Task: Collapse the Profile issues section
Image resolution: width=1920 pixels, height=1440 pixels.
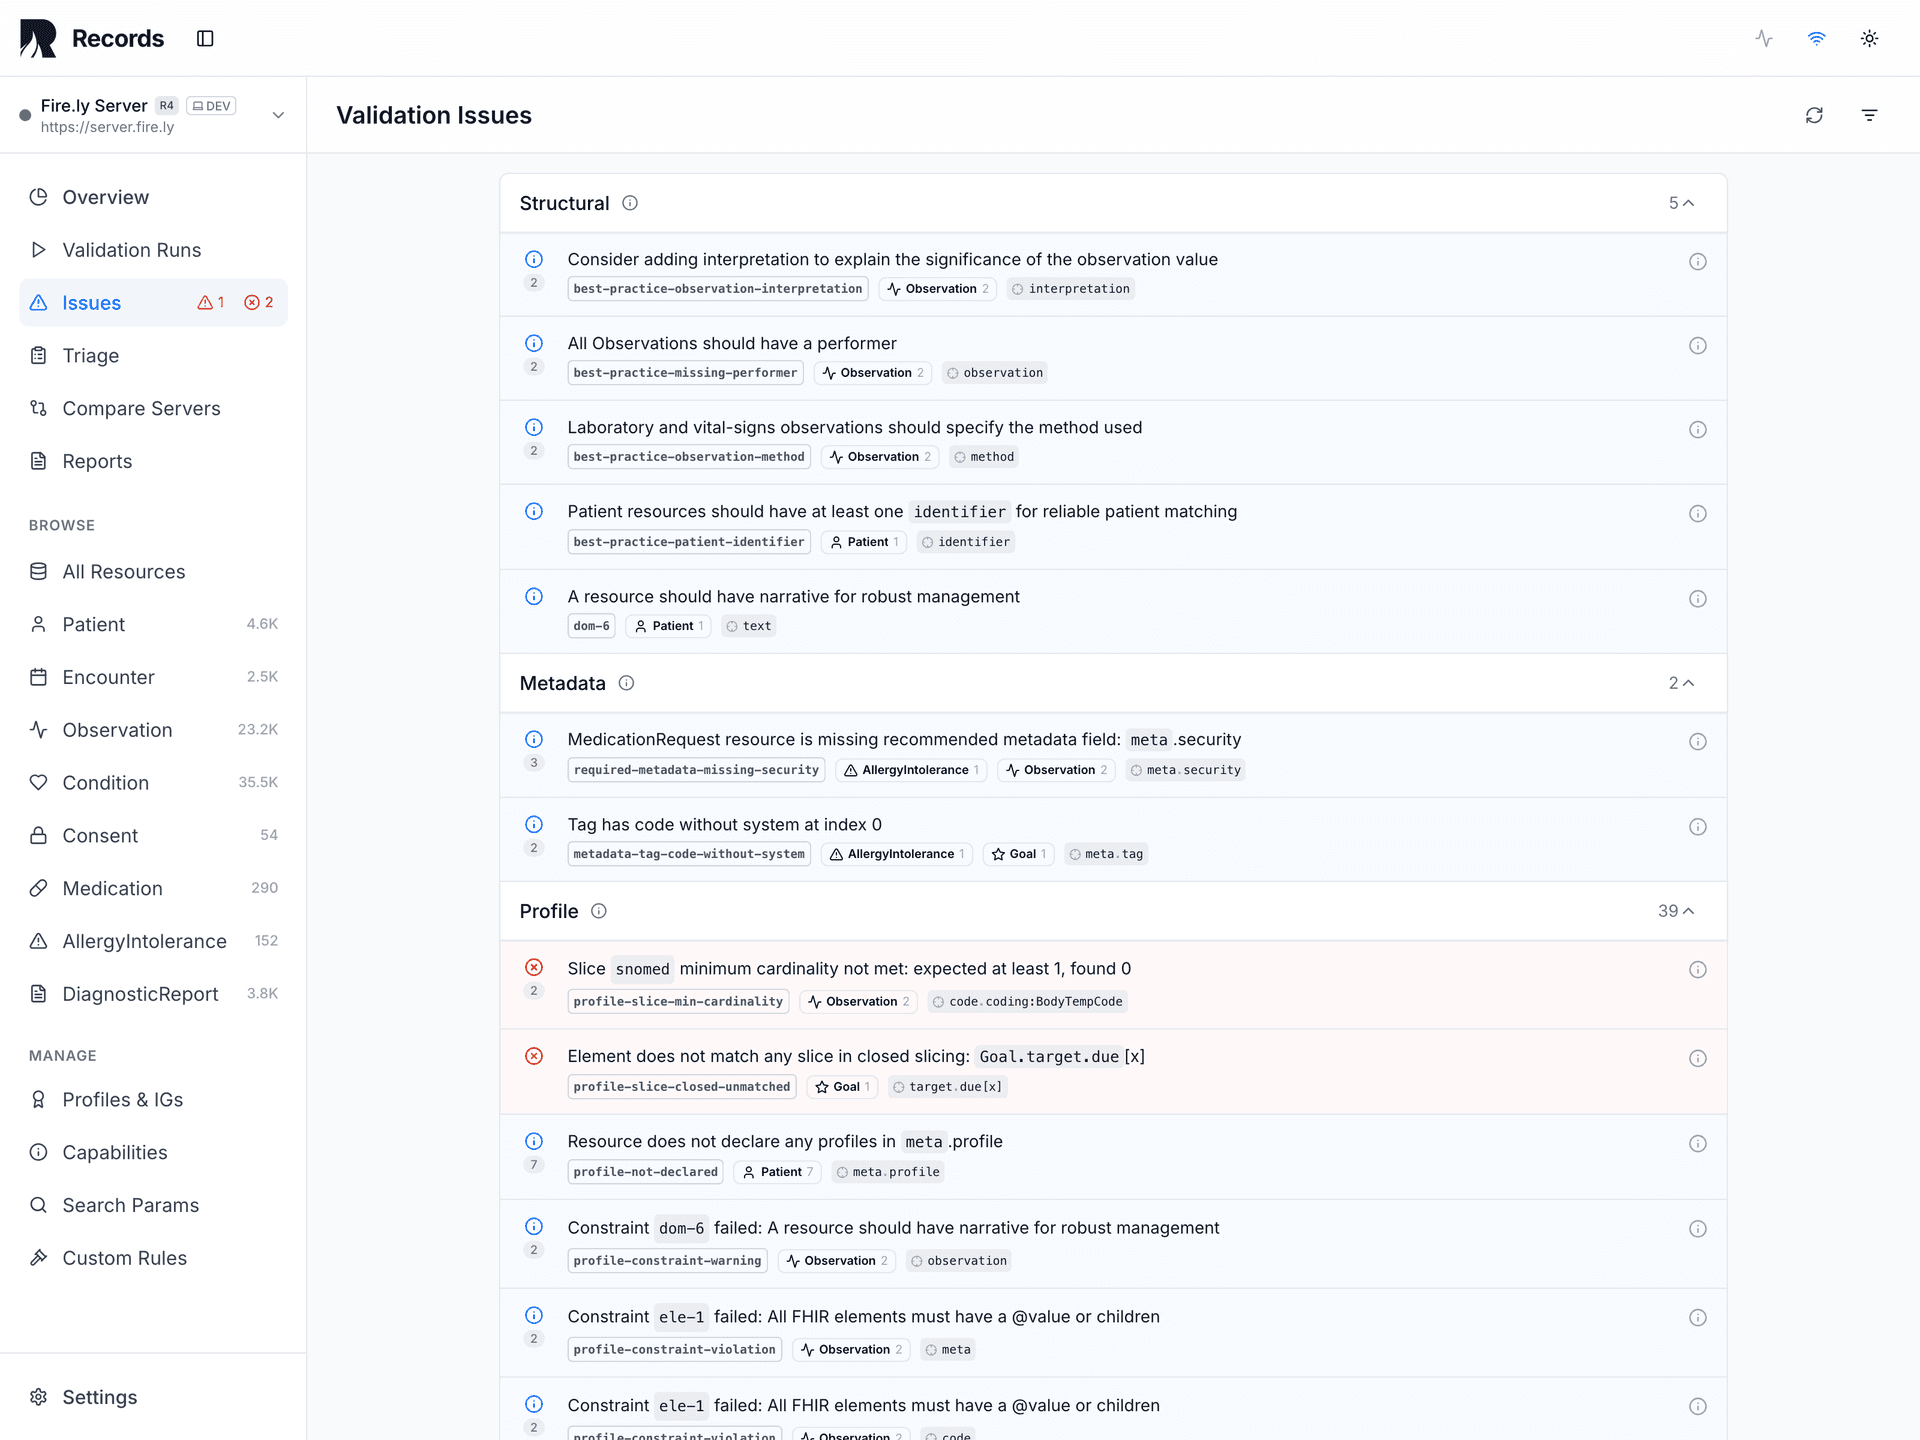Action: click(1687, 911)
